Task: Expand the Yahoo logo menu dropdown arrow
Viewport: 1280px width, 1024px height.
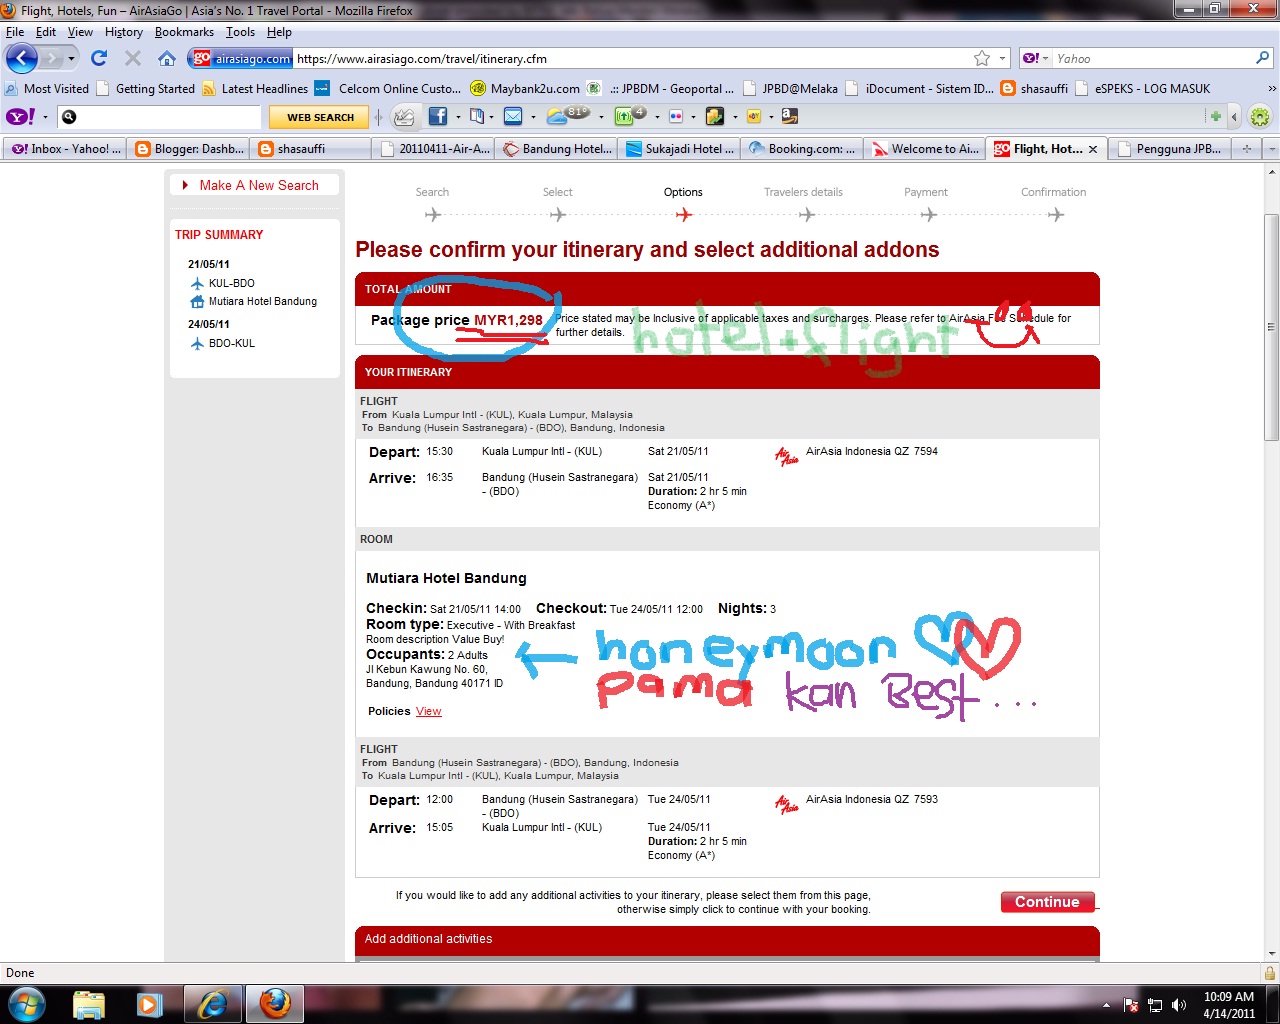Action: [x=45, y=117]
